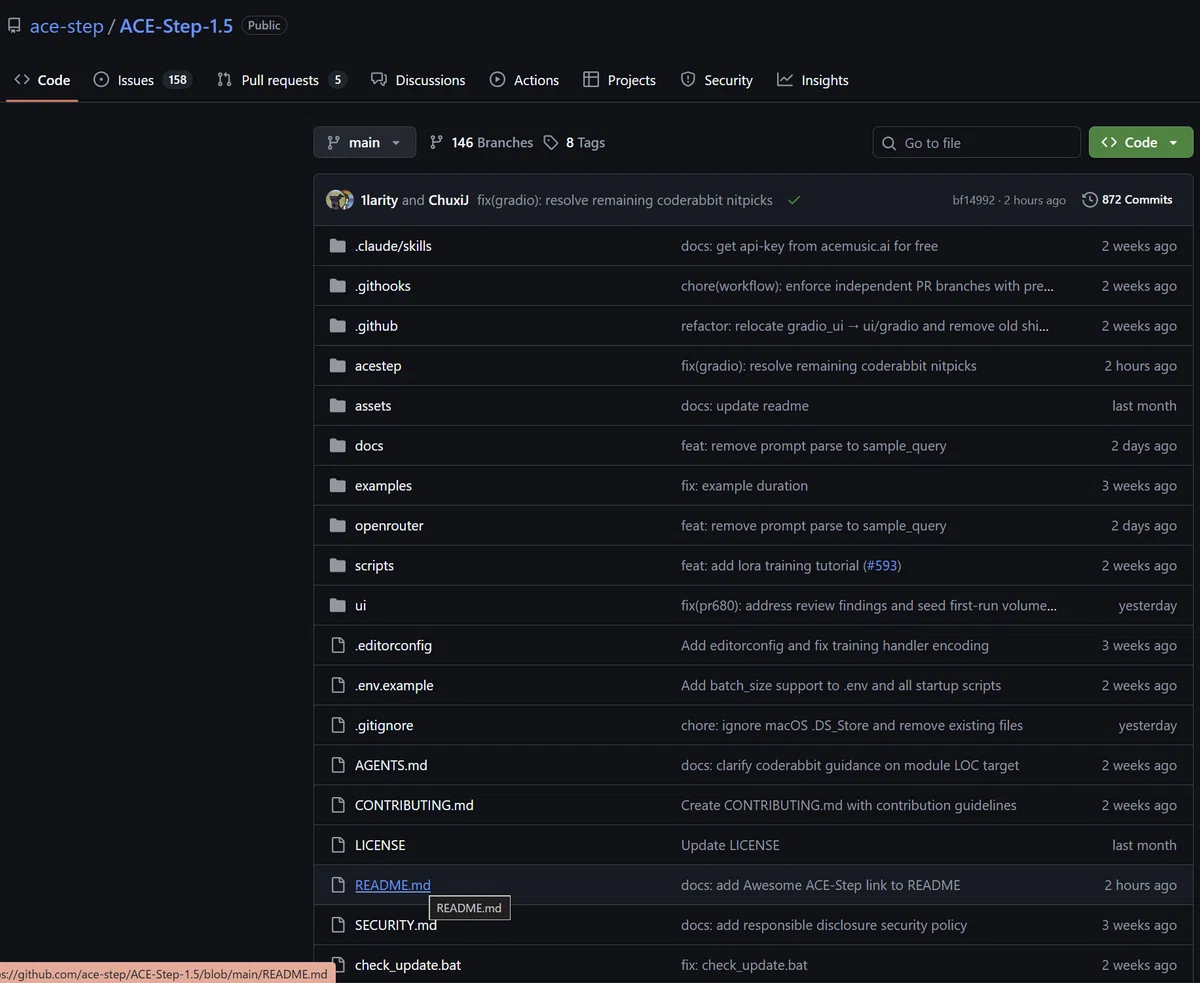Focus the Go to file search field
Image resolution: width=1200 pixels, height=983 pixels.
point(976,143)
